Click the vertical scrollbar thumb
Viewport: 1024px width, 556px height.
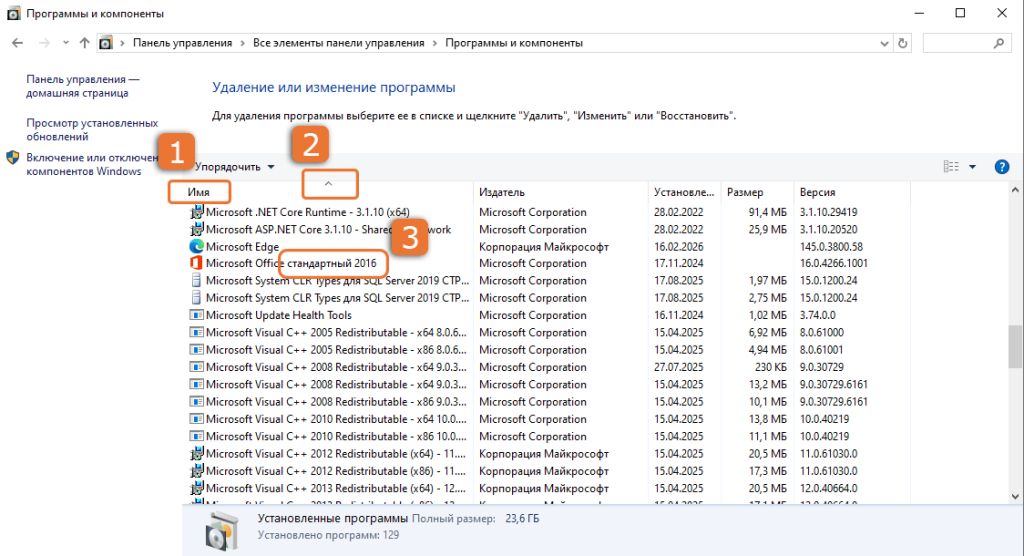1015,347
